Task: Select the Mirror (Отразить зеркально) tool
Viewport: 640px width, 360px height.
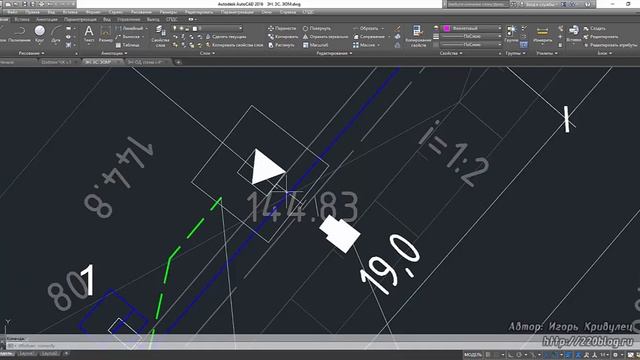Action: coord(325,37)
